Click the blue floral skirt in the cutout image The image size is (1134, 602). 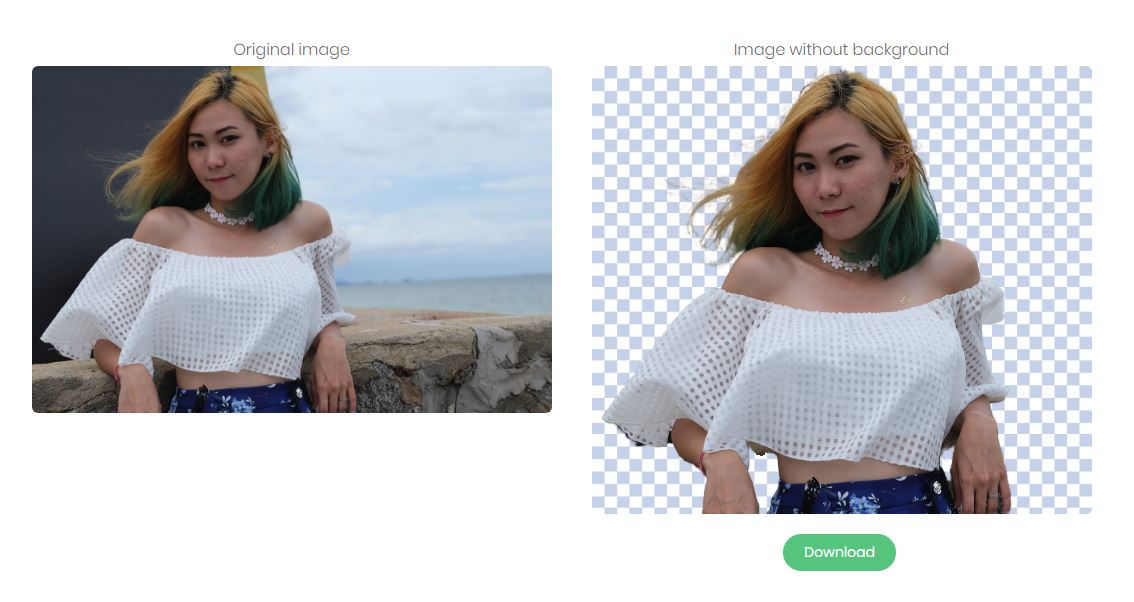click(861, 496)
